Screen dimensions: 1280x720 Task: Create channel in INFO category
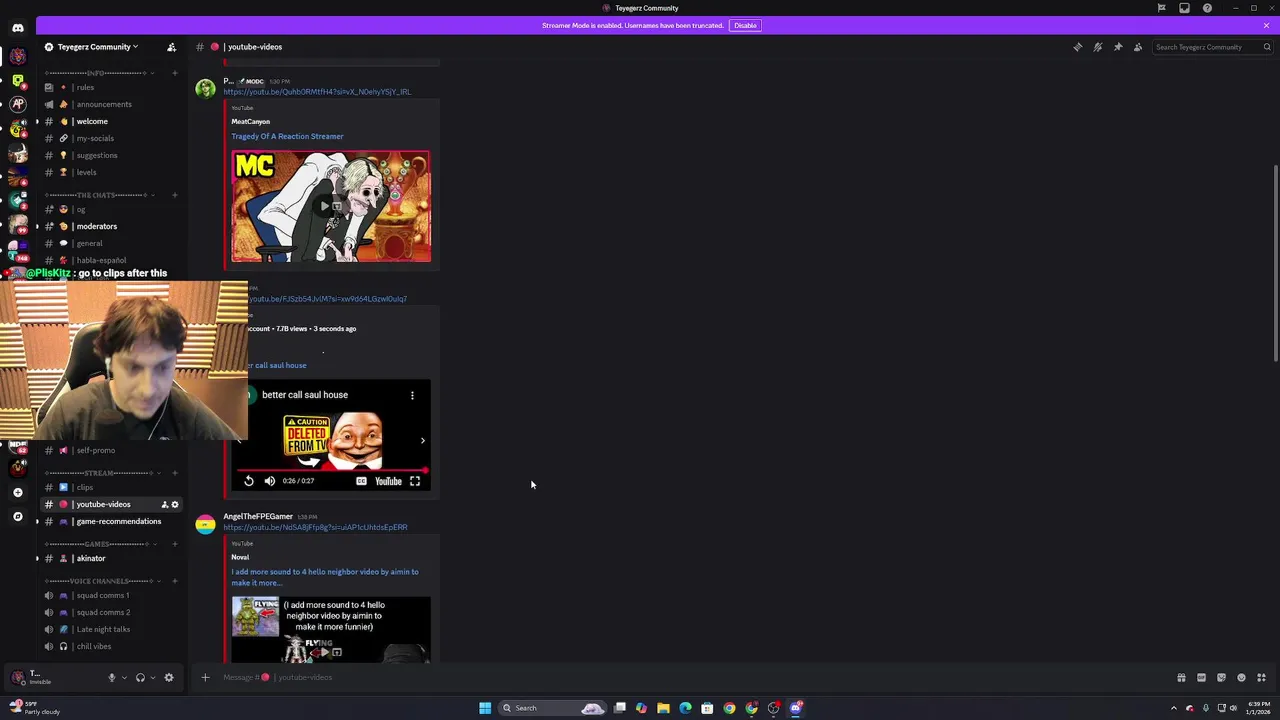click(175, 73)
